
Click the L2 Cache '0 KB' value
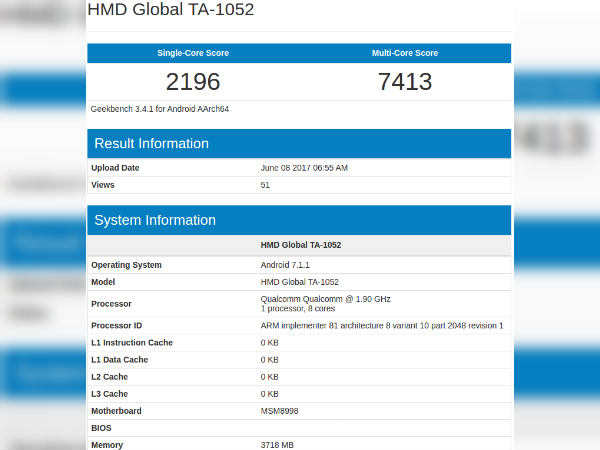coord(269,377)
